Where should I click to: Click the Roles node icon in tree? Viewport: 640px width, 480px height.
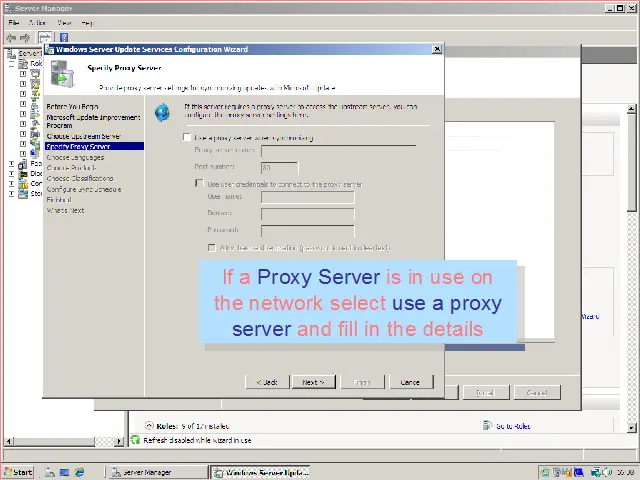tap(23, 64)
